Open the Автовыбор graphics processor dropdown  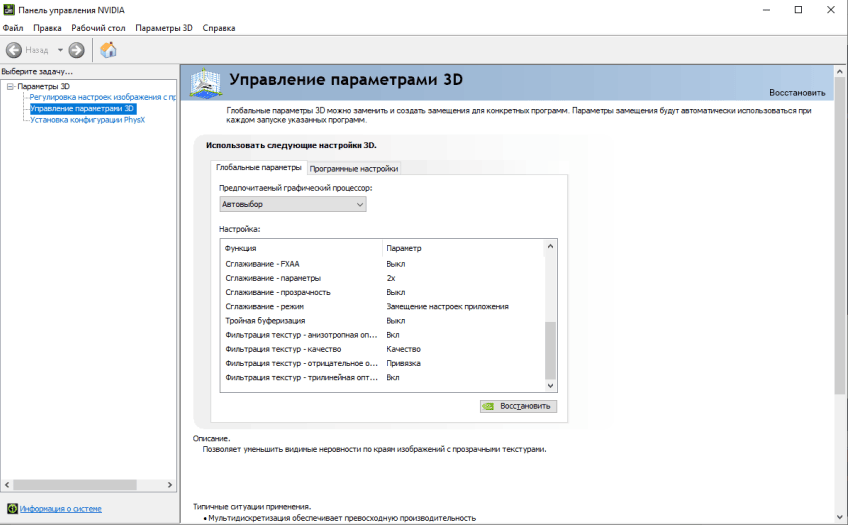tap(294, 205)
